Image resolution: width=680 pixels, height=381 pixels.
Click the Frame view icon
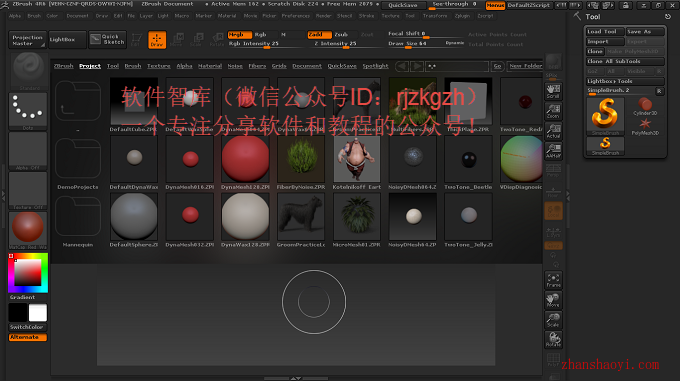pos(553,280)
